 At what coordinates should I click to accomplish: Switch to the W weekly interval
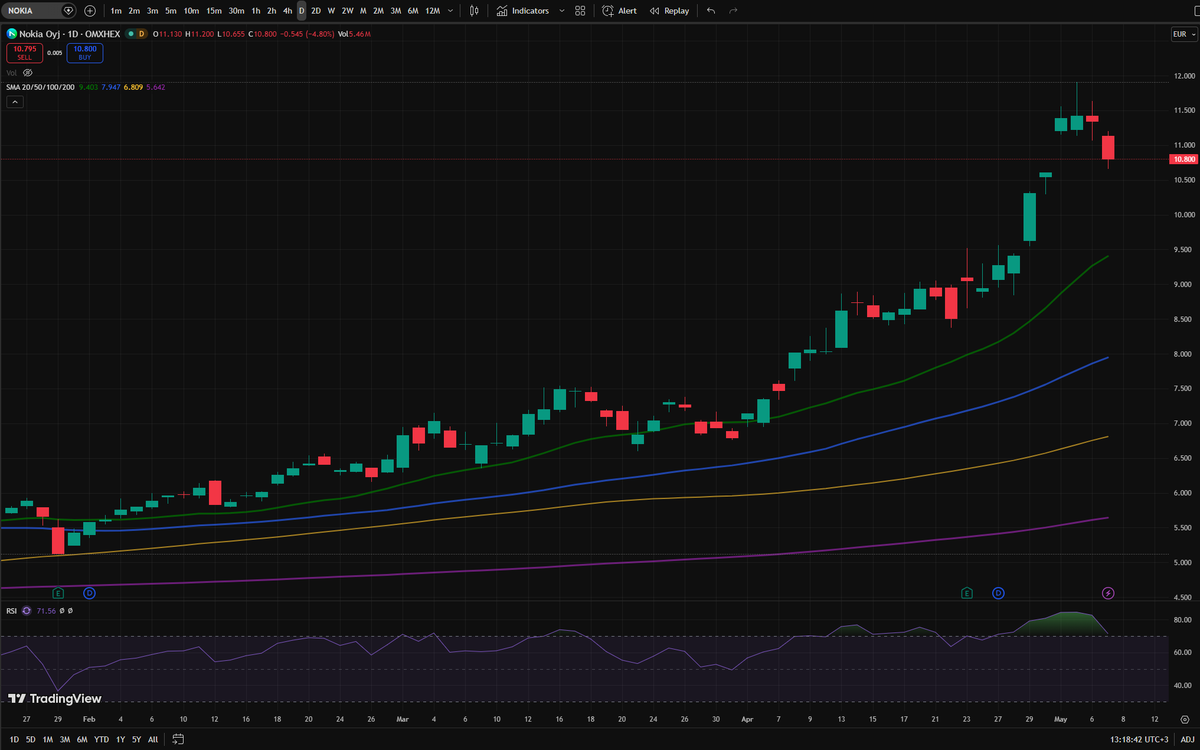pyautogui.click(x=331, y=10)
